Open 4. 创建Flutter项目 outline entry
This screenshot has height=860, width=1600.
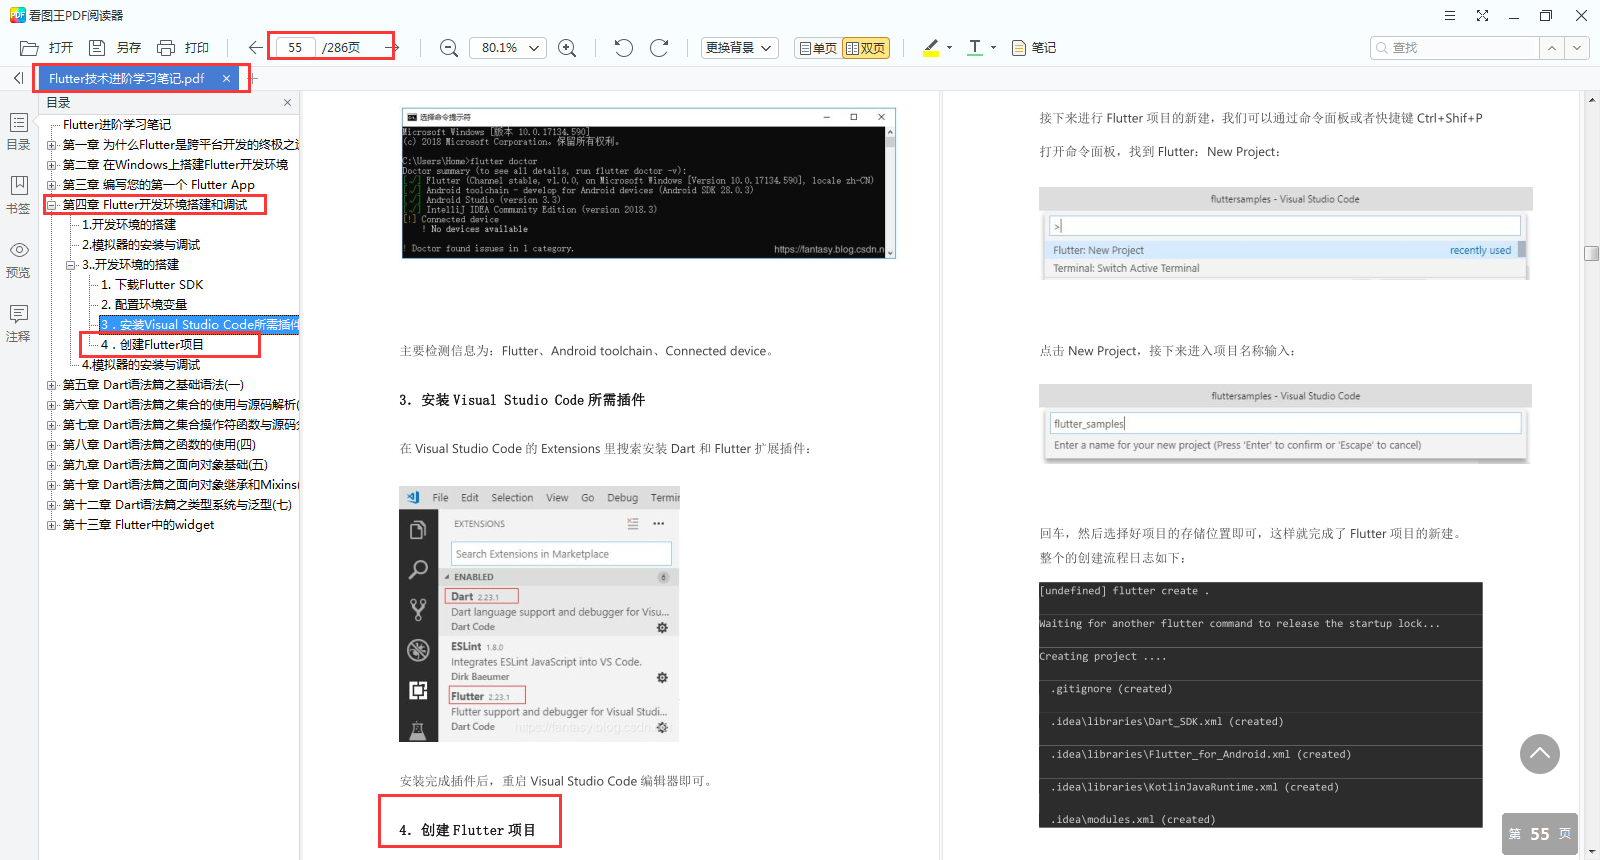tap(152, 345)
